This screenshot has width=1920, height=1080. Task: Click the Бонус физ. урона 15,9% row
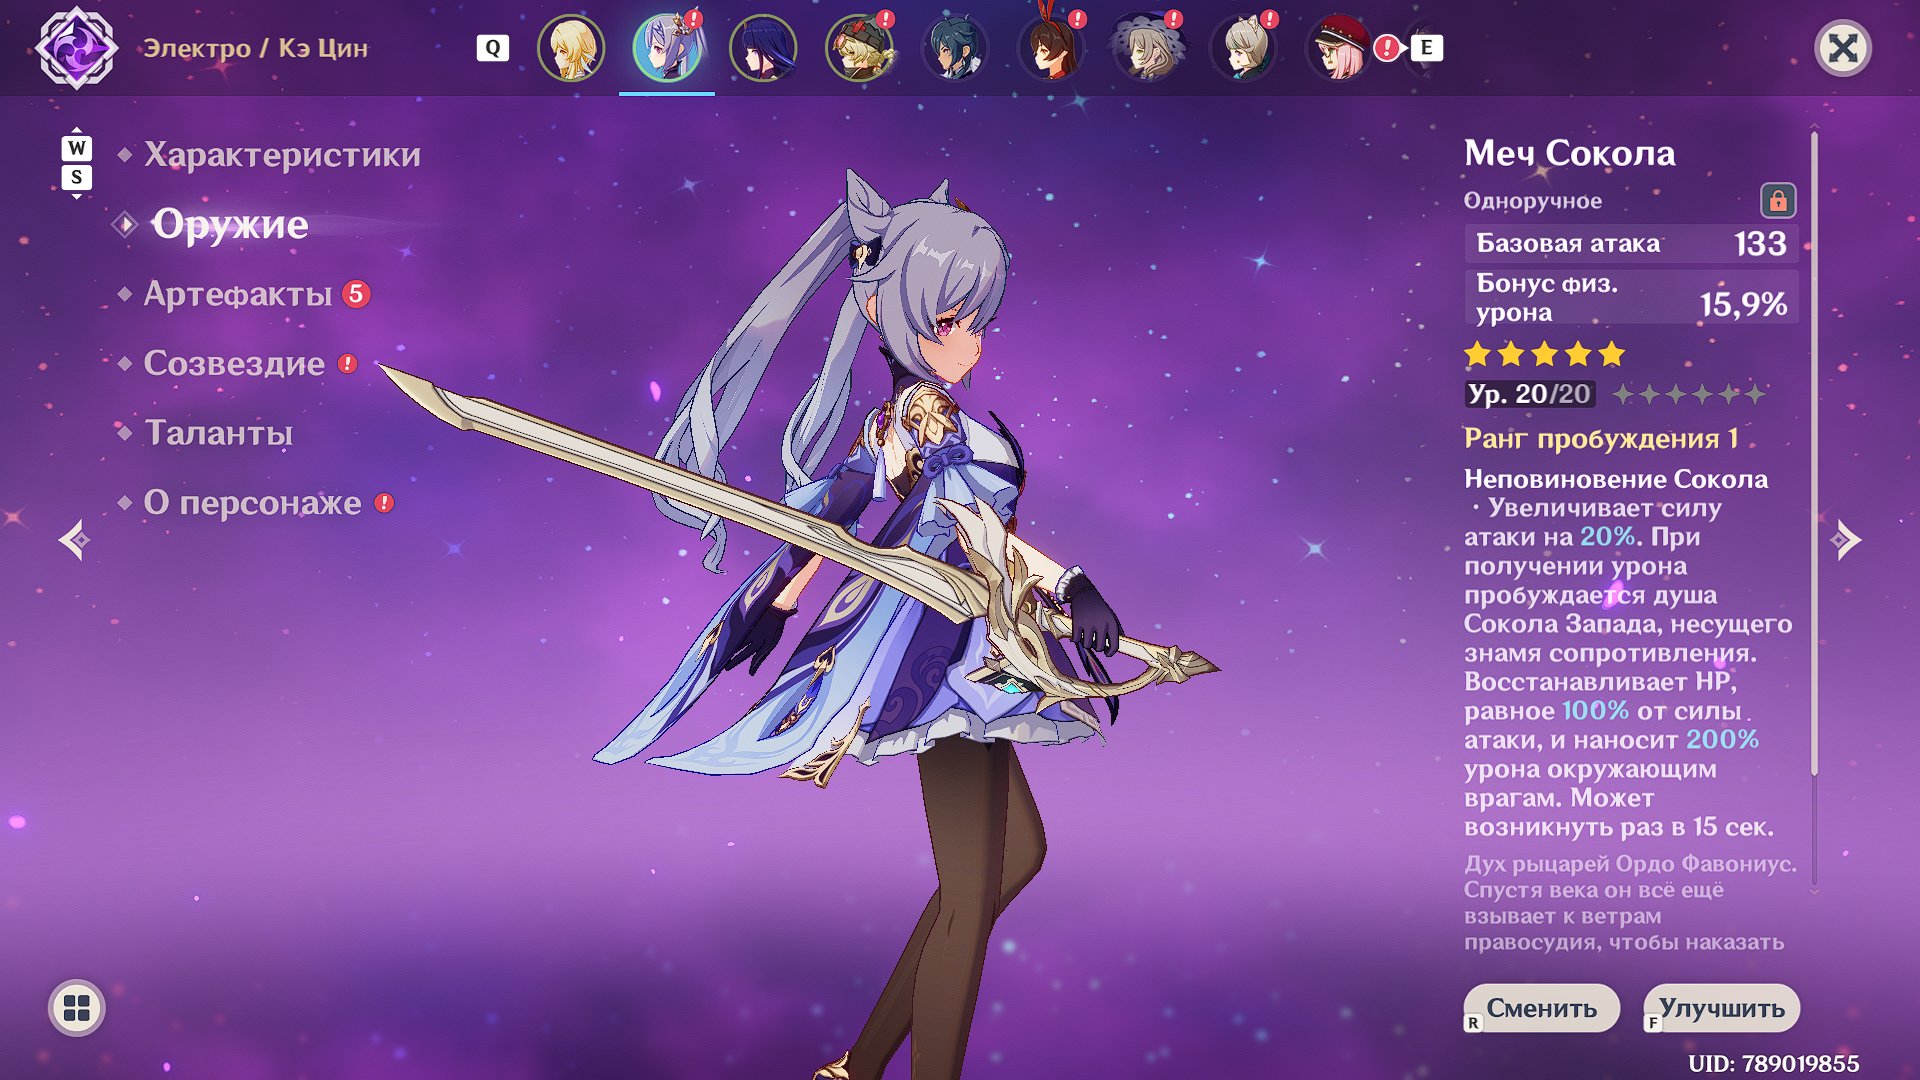(1632, 297)
